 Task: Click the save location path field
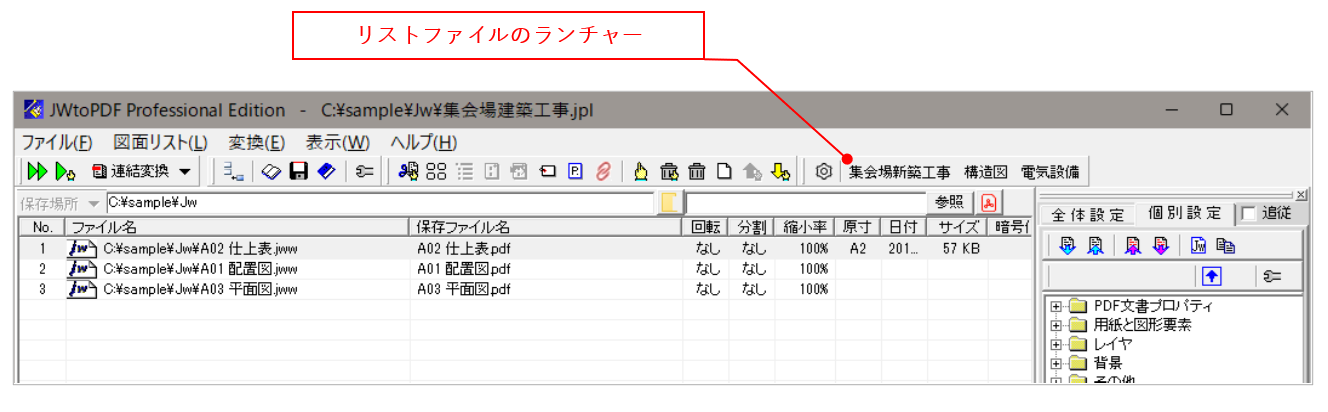coord(380,202)
